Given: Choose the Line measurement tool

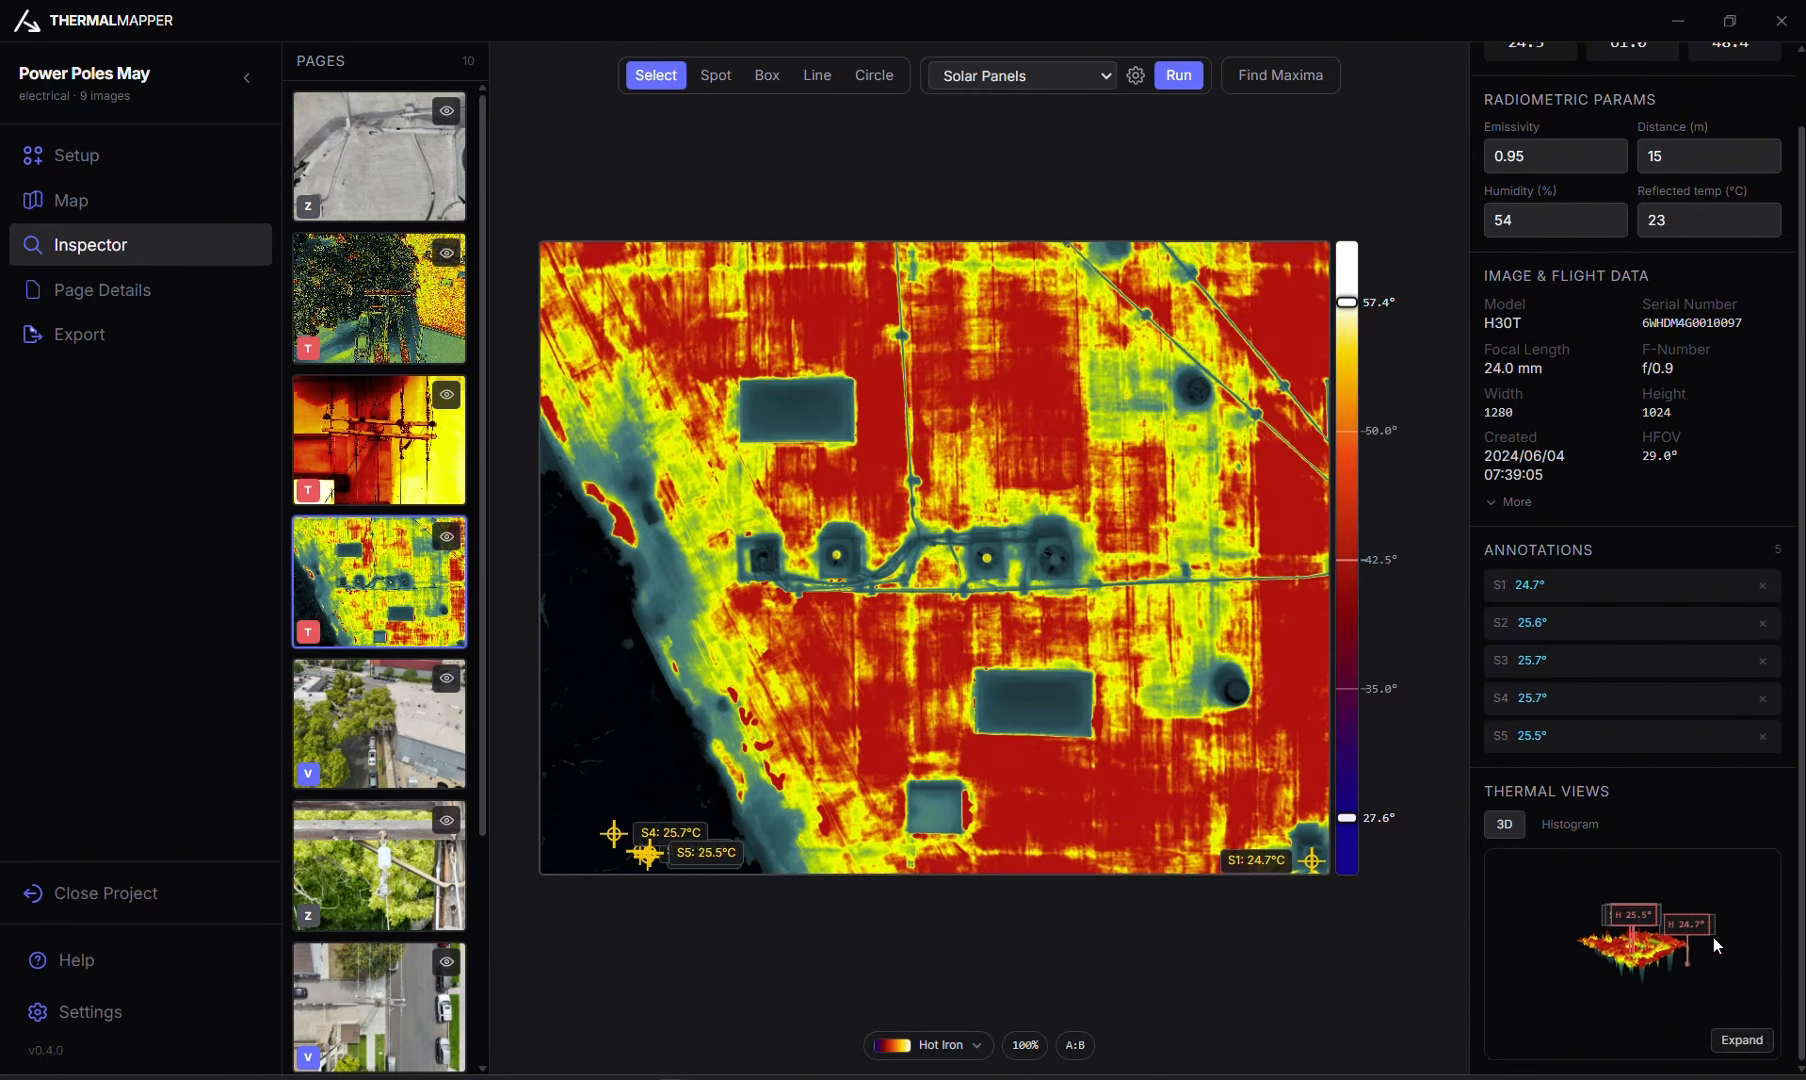Looking at the screenshot, I should [x=817, y=75].
